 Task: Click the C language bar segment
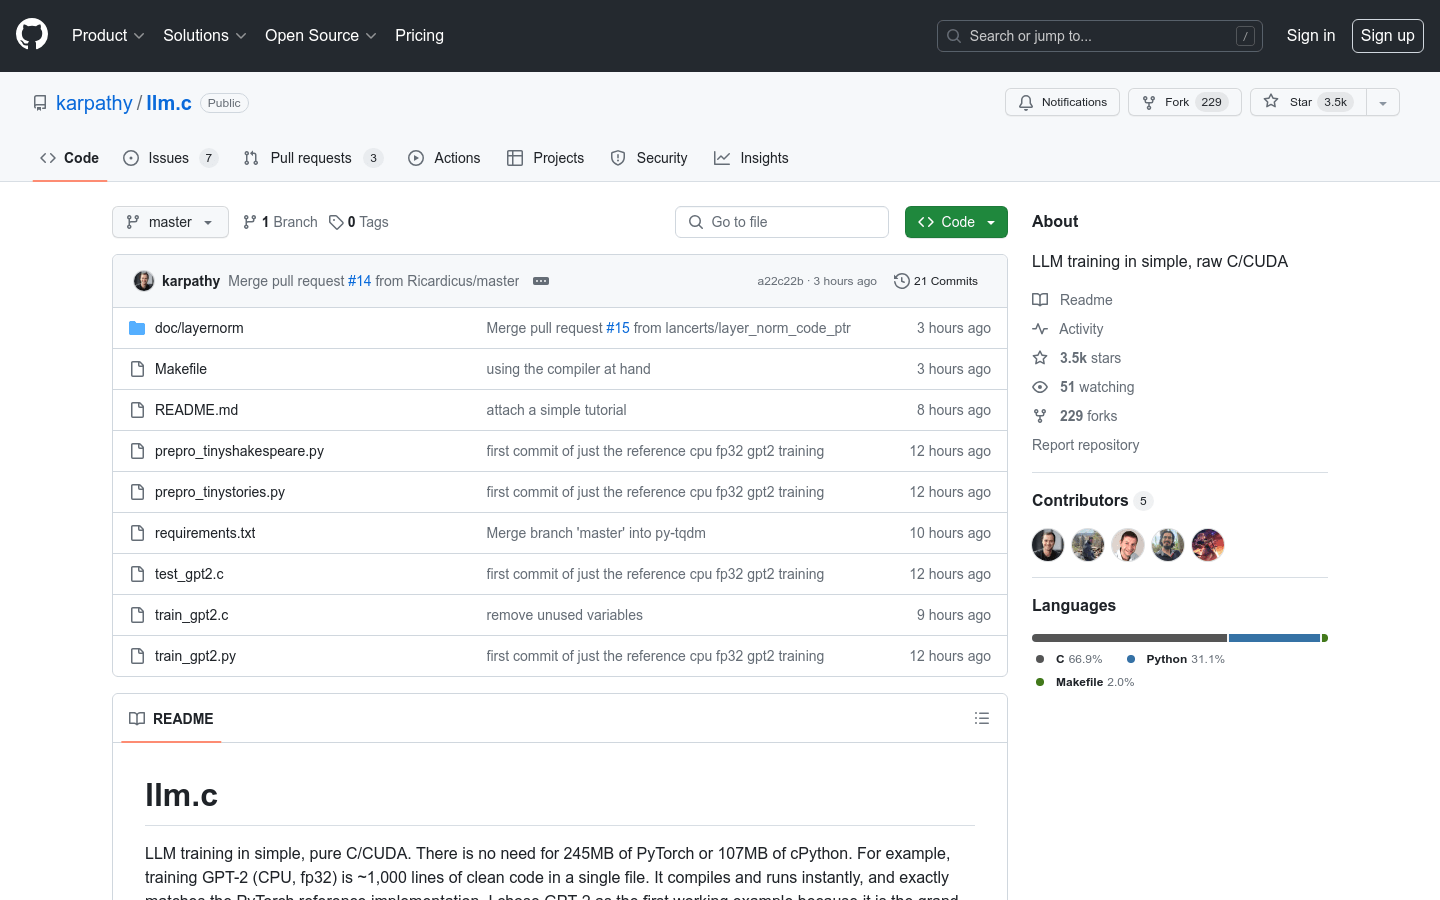pyautogui.click(x=1129, y=638)
